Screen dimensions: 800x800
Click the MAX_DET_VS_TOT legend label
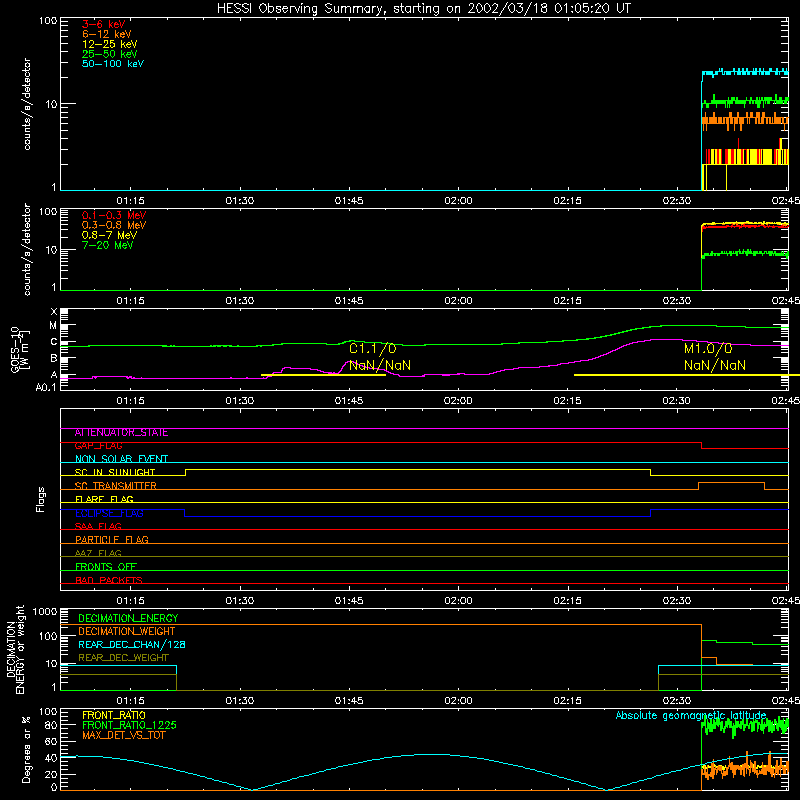[123, 735]
